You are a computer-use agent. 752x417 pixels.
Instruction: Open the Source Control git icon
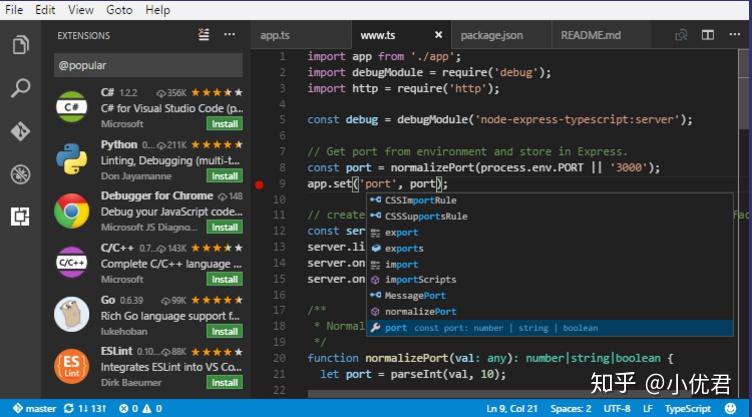(x=20, y=131)
